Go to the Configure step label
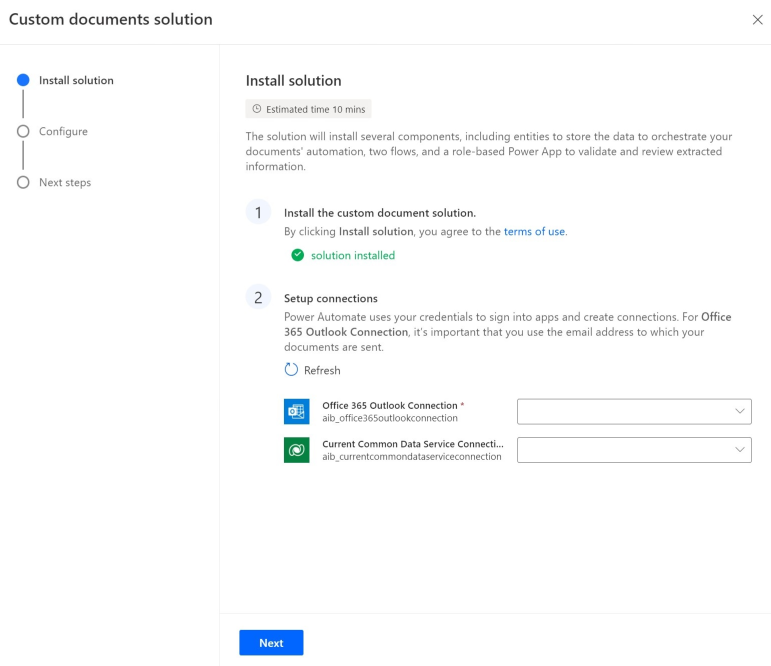Screen dimensions: 771x666 pyautogui.click(x=63, y=131)
